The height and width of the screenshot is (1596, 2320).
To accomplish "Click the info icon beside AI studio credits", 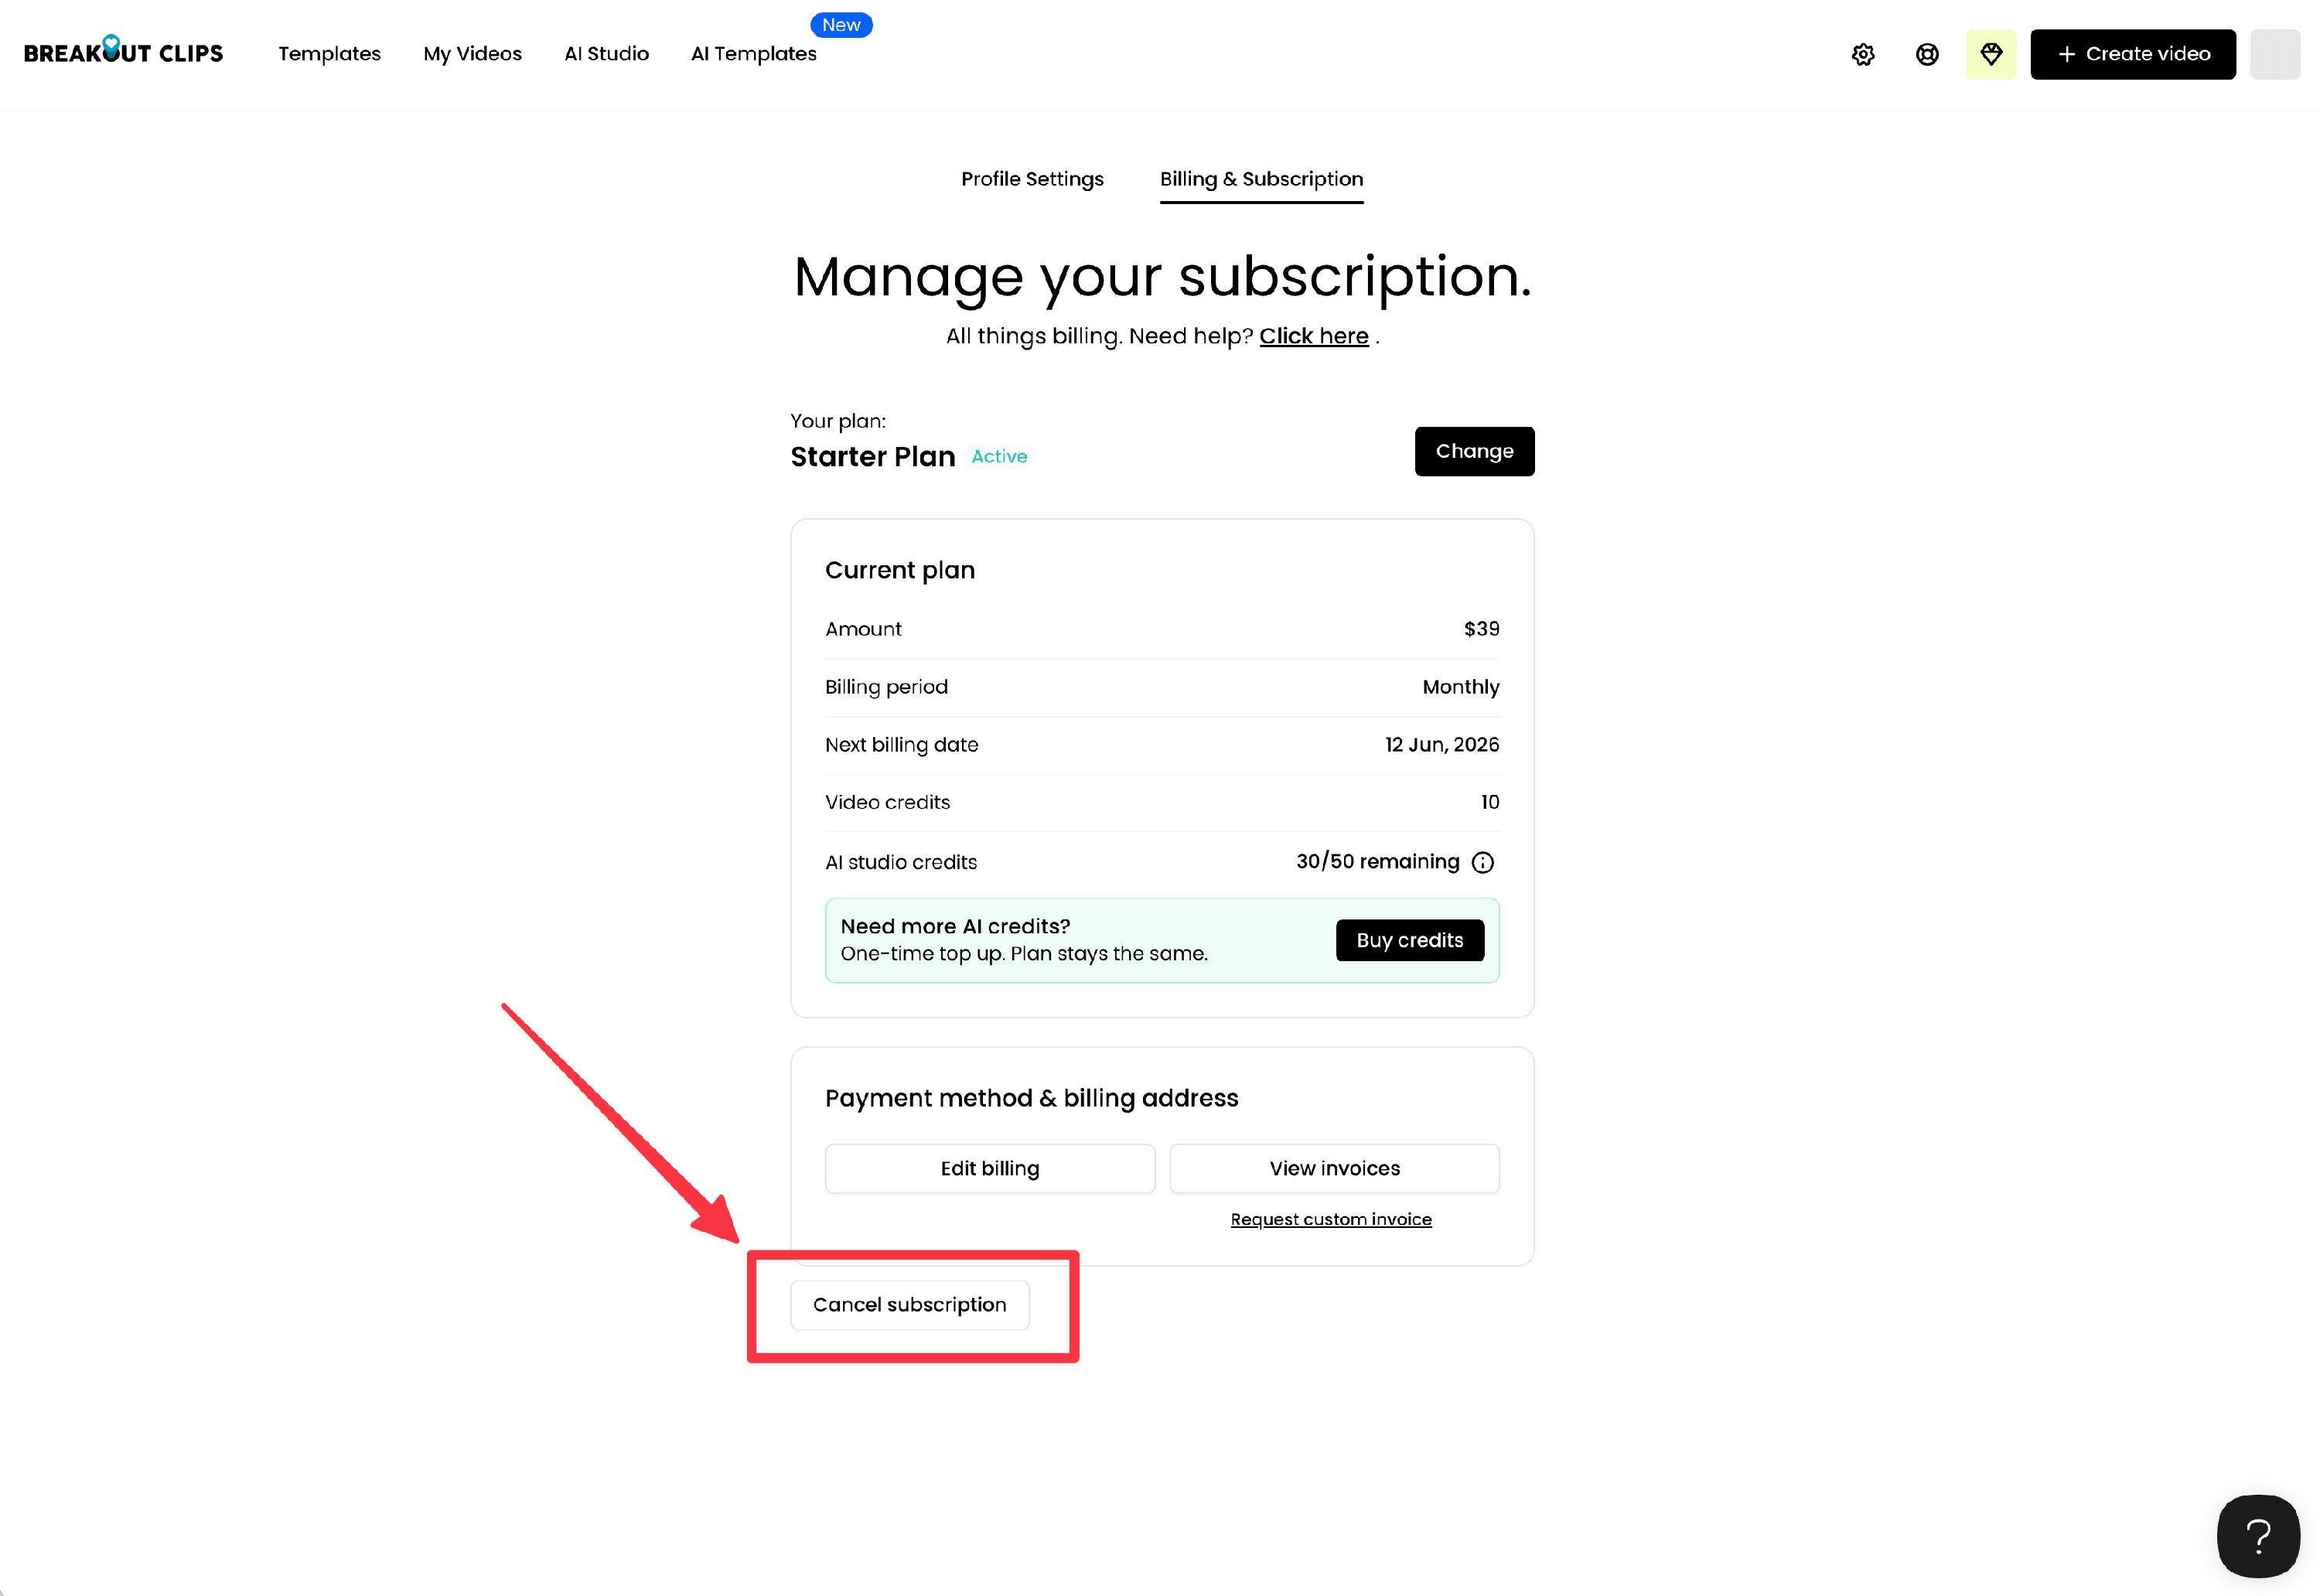I will (x=1483, y=862).
